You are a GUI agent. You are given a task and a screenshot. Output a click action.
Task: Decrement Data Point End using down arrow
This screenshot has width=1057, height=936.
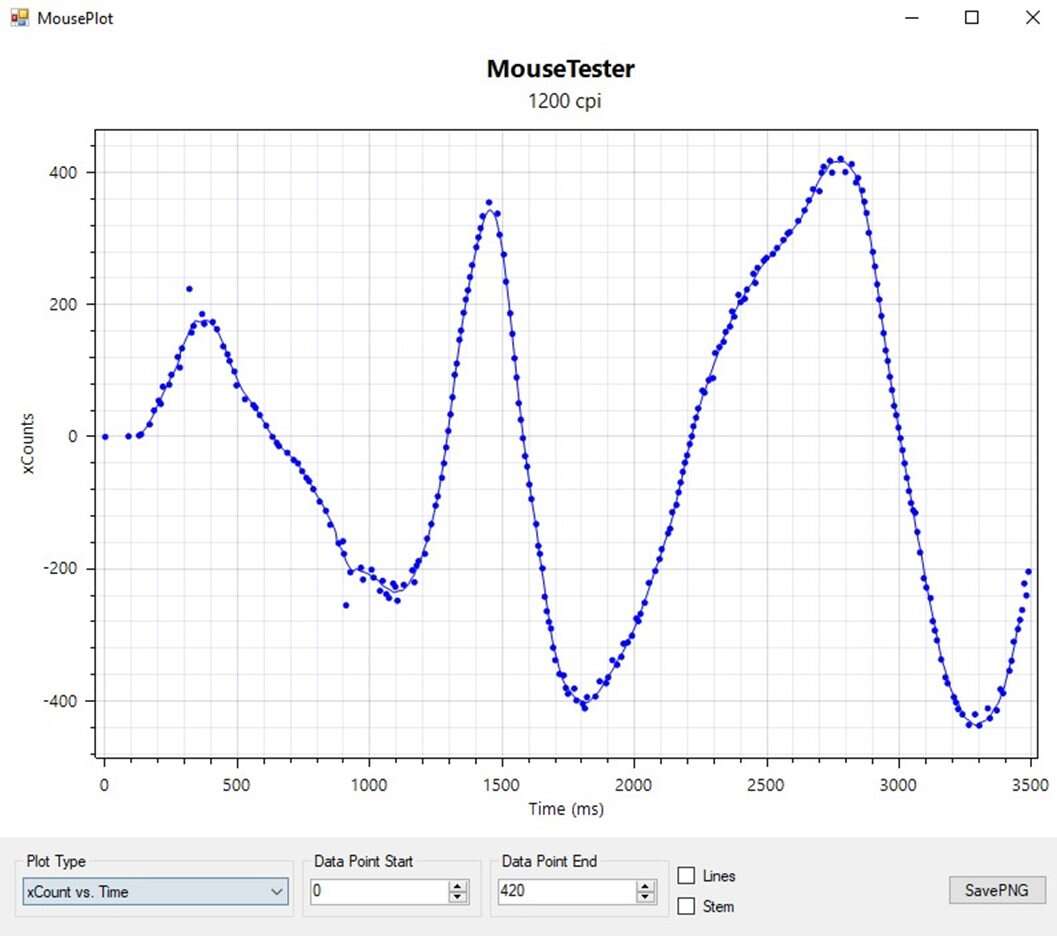coord(646,897)
